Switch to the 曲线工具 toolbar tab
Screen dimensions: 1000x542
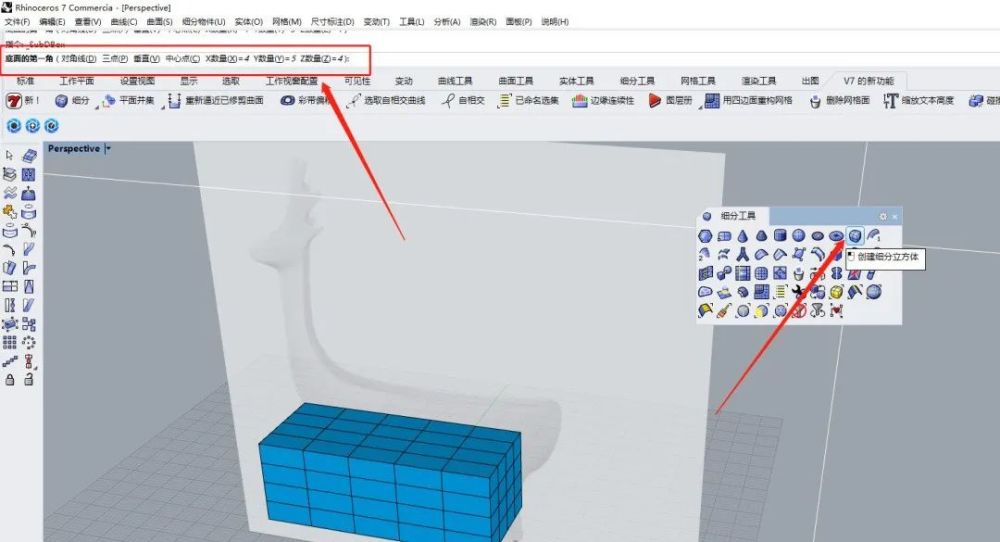(455, 81)
